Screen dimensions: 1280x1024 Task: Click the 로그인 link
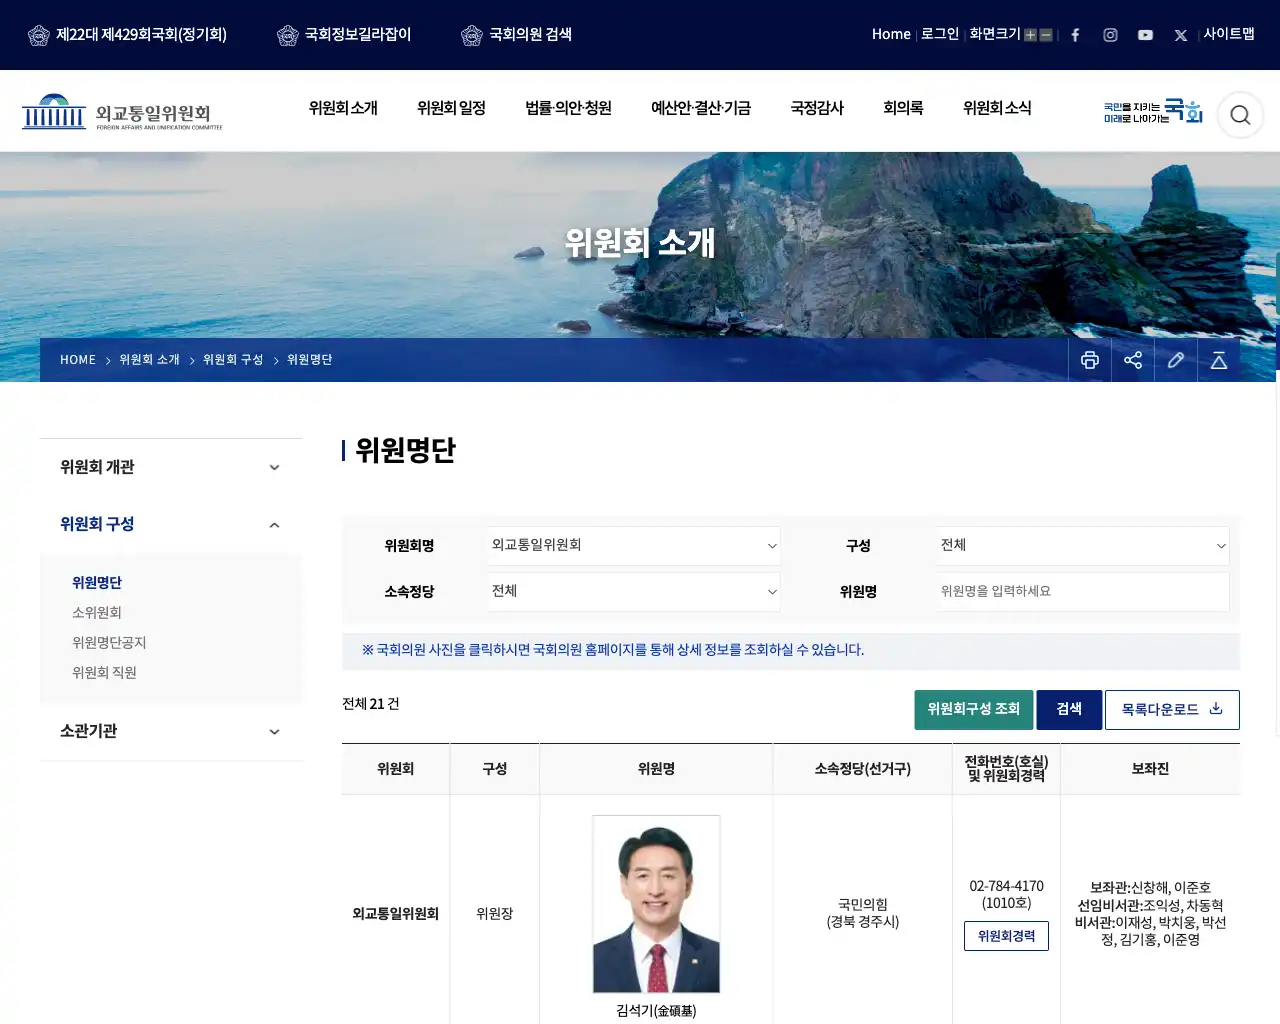tap(940, 34)
